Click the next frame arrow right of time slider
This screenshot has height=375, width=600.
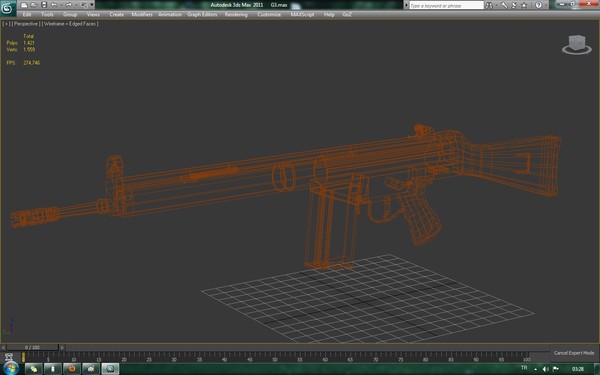tap(62, 347)
